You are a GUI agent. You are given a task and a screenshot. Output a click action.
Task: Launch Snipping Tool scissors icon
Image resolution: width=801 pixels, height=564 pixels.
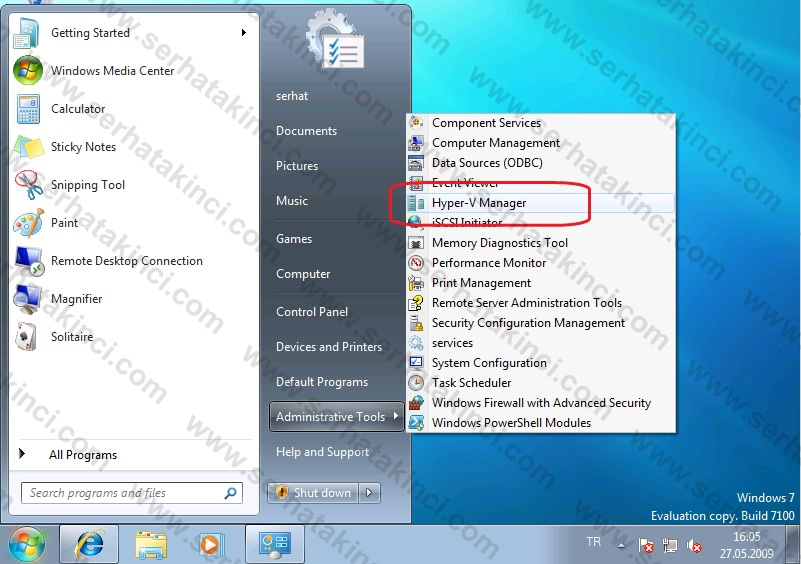pyautogui.click(x=29, y=185)
